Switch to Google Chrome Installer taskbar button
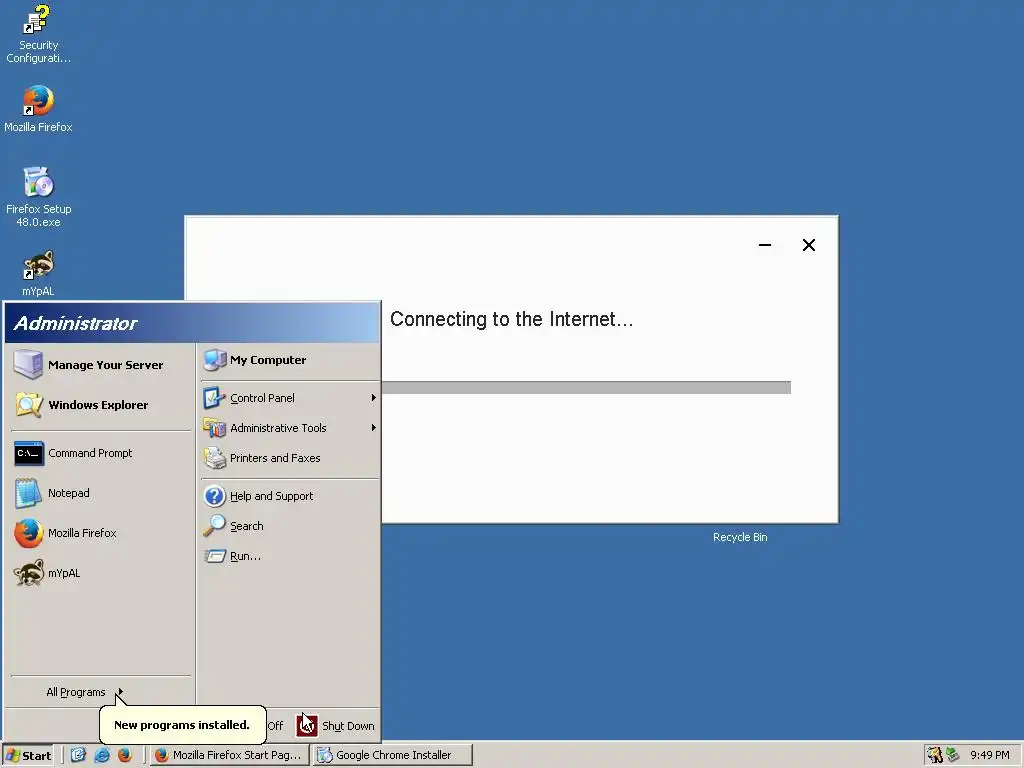Image resolution: width=1024 pixels, height=768 pixels. coord(392,755)
